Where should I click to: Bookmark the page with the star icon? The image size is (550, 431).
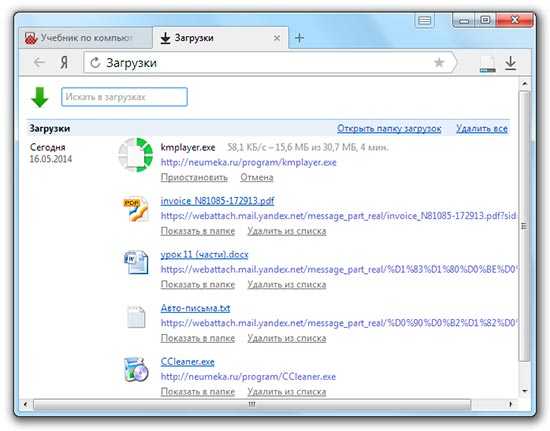[439, 63]
